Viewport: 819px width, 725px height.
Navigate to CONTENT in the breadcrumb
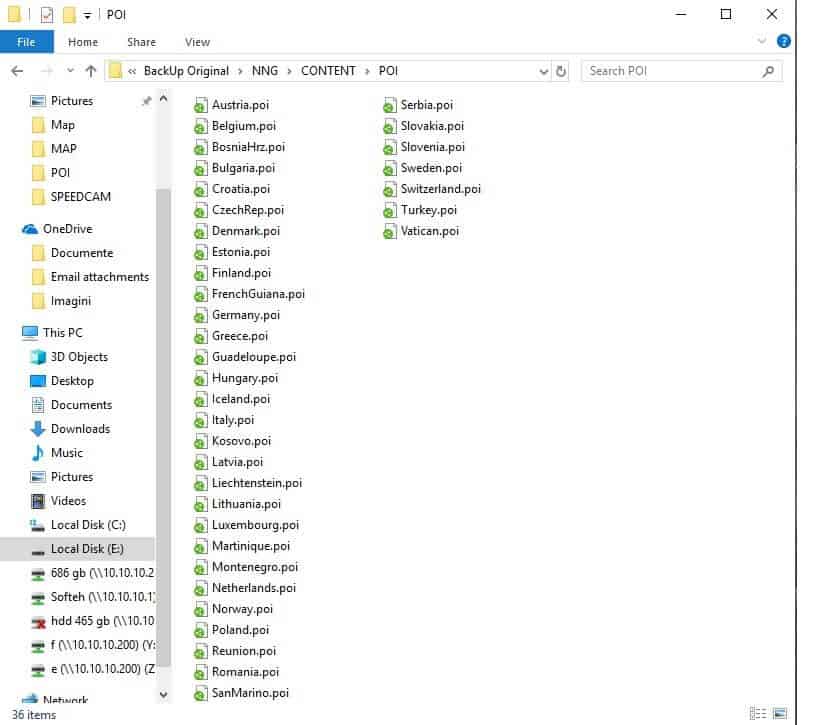coord(328,71)
